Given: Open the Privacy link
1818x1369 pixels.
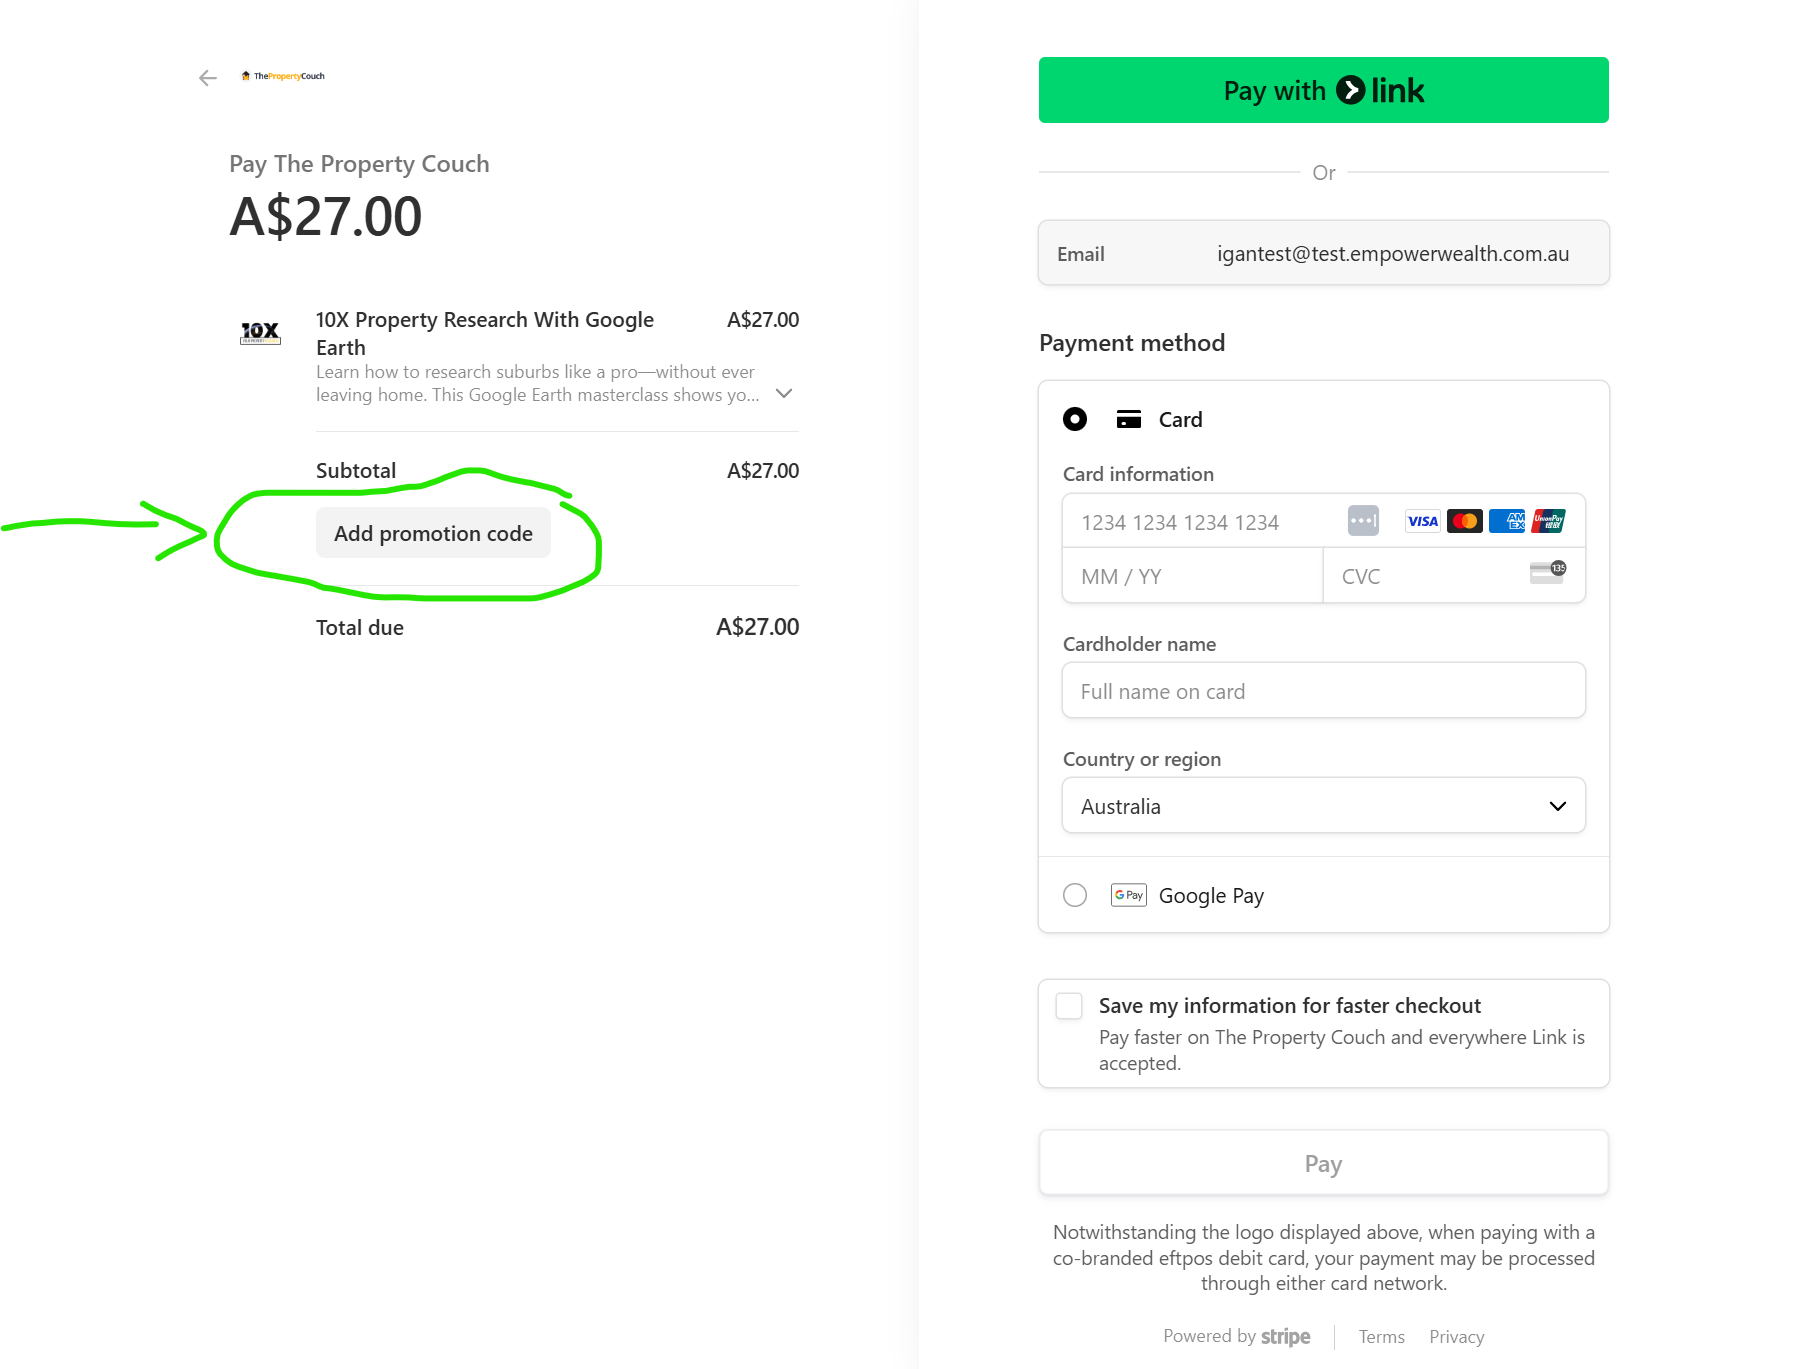Looking at the screenshot, I should click(1456, 1337).
